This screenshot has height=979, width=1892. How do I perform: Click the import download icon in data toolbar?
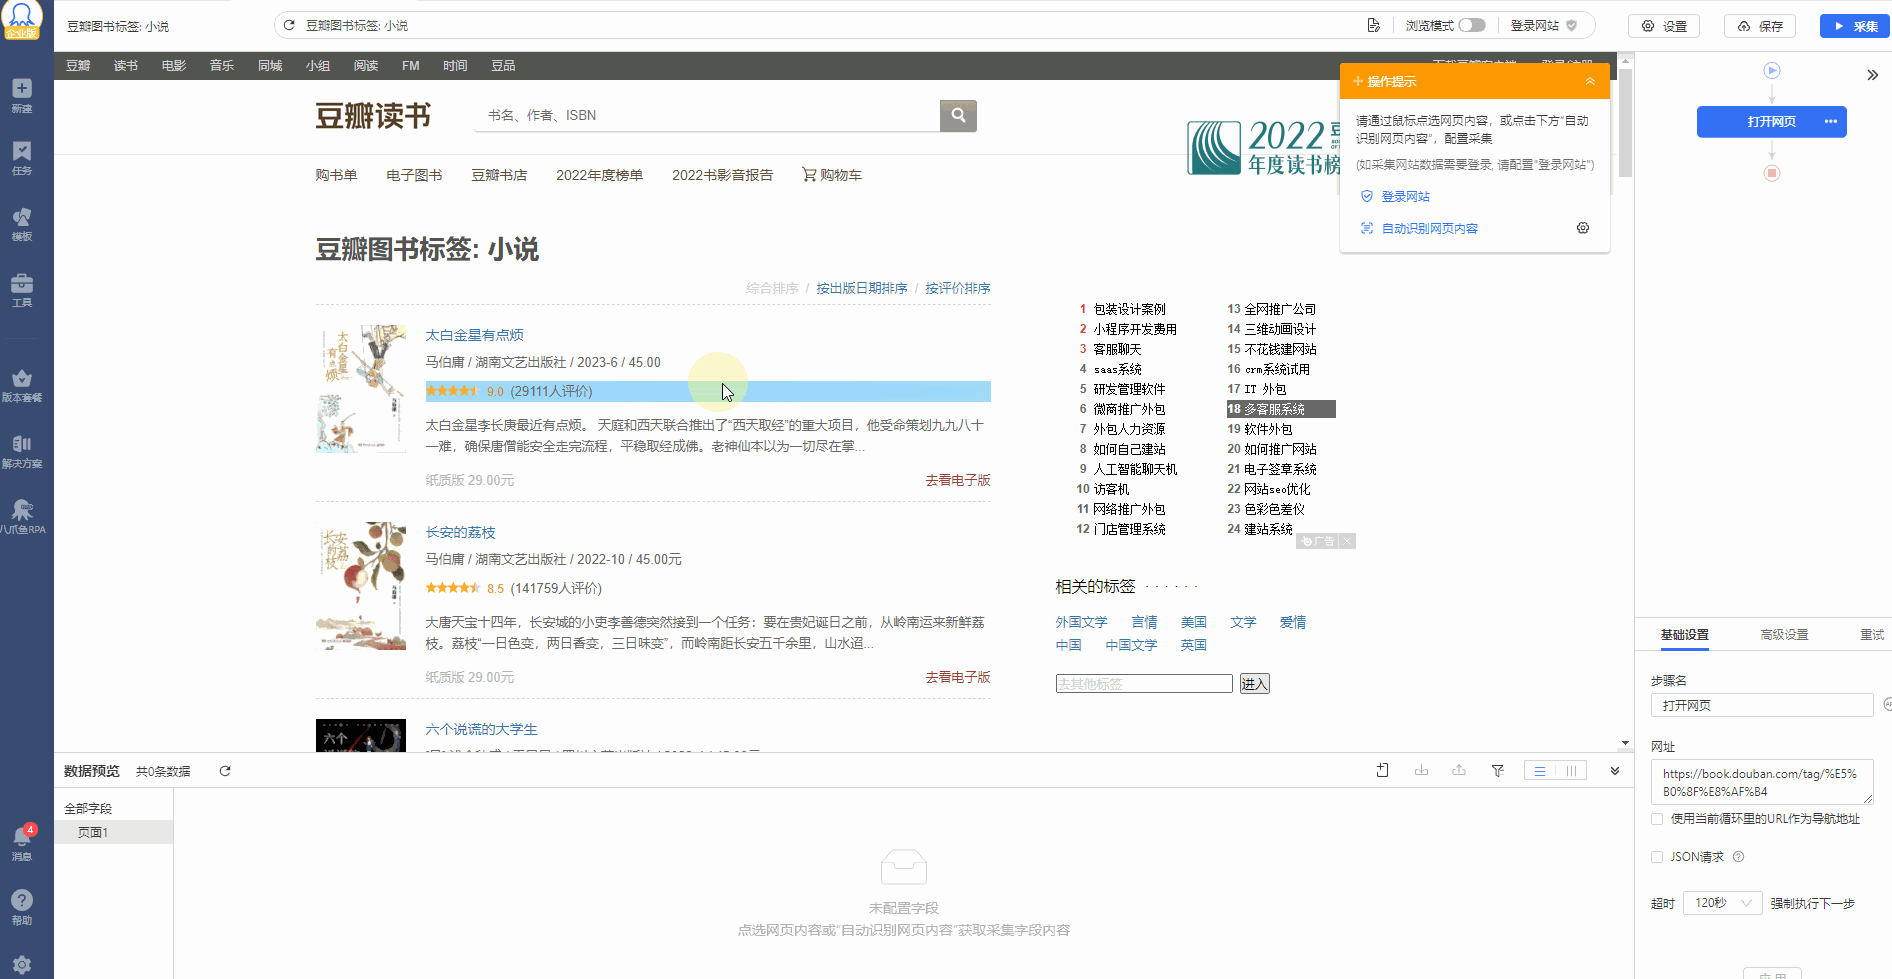[x=1421, y=770]
